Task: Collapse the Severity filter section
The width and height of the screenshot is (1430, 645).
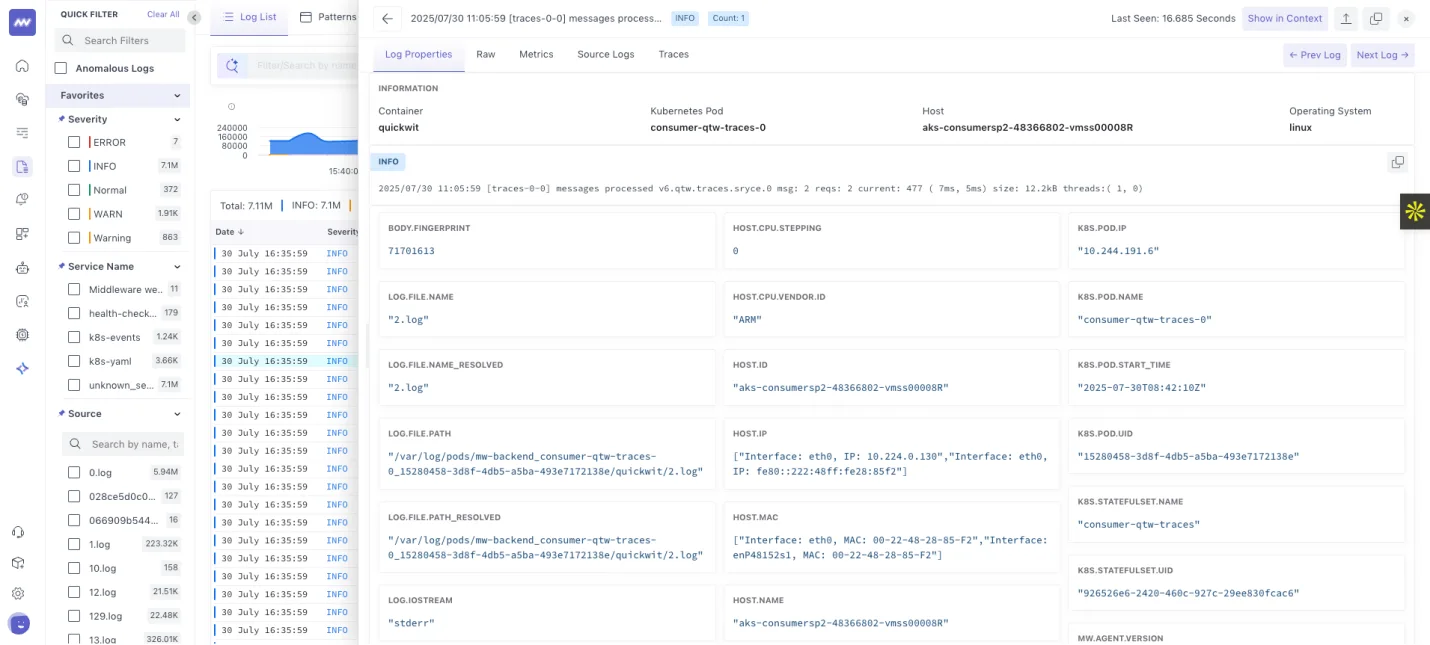Action: [x=177, y=119]
